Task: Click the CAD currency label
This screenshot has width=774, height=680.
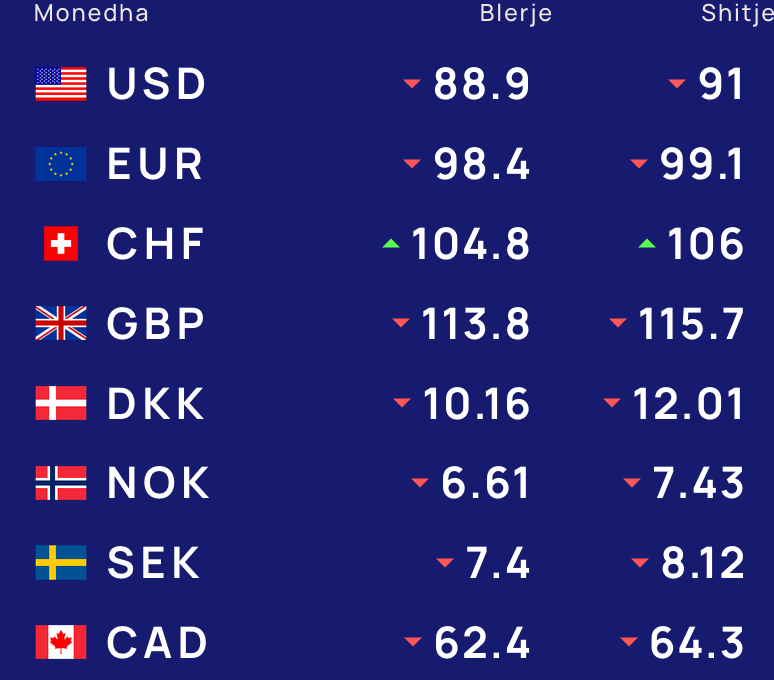Action: click(157, 642)
